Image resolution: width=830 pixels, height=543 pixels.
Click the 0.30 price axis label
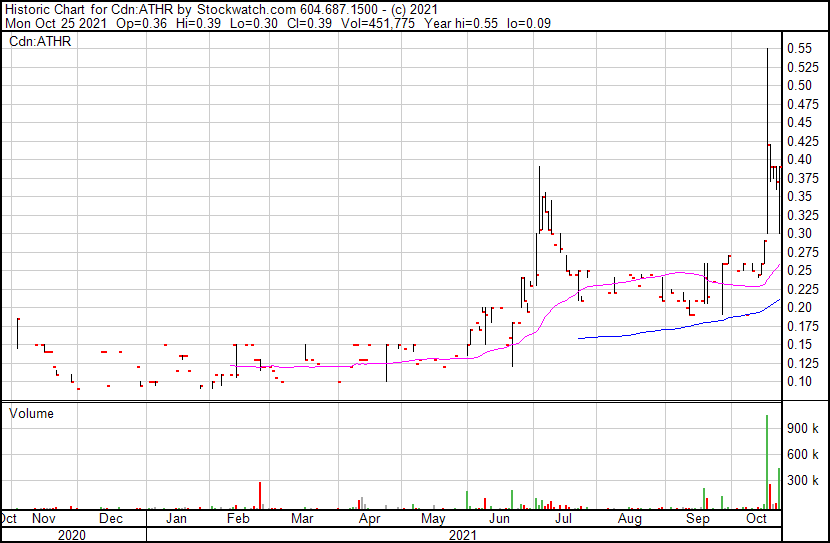[799, 233]
